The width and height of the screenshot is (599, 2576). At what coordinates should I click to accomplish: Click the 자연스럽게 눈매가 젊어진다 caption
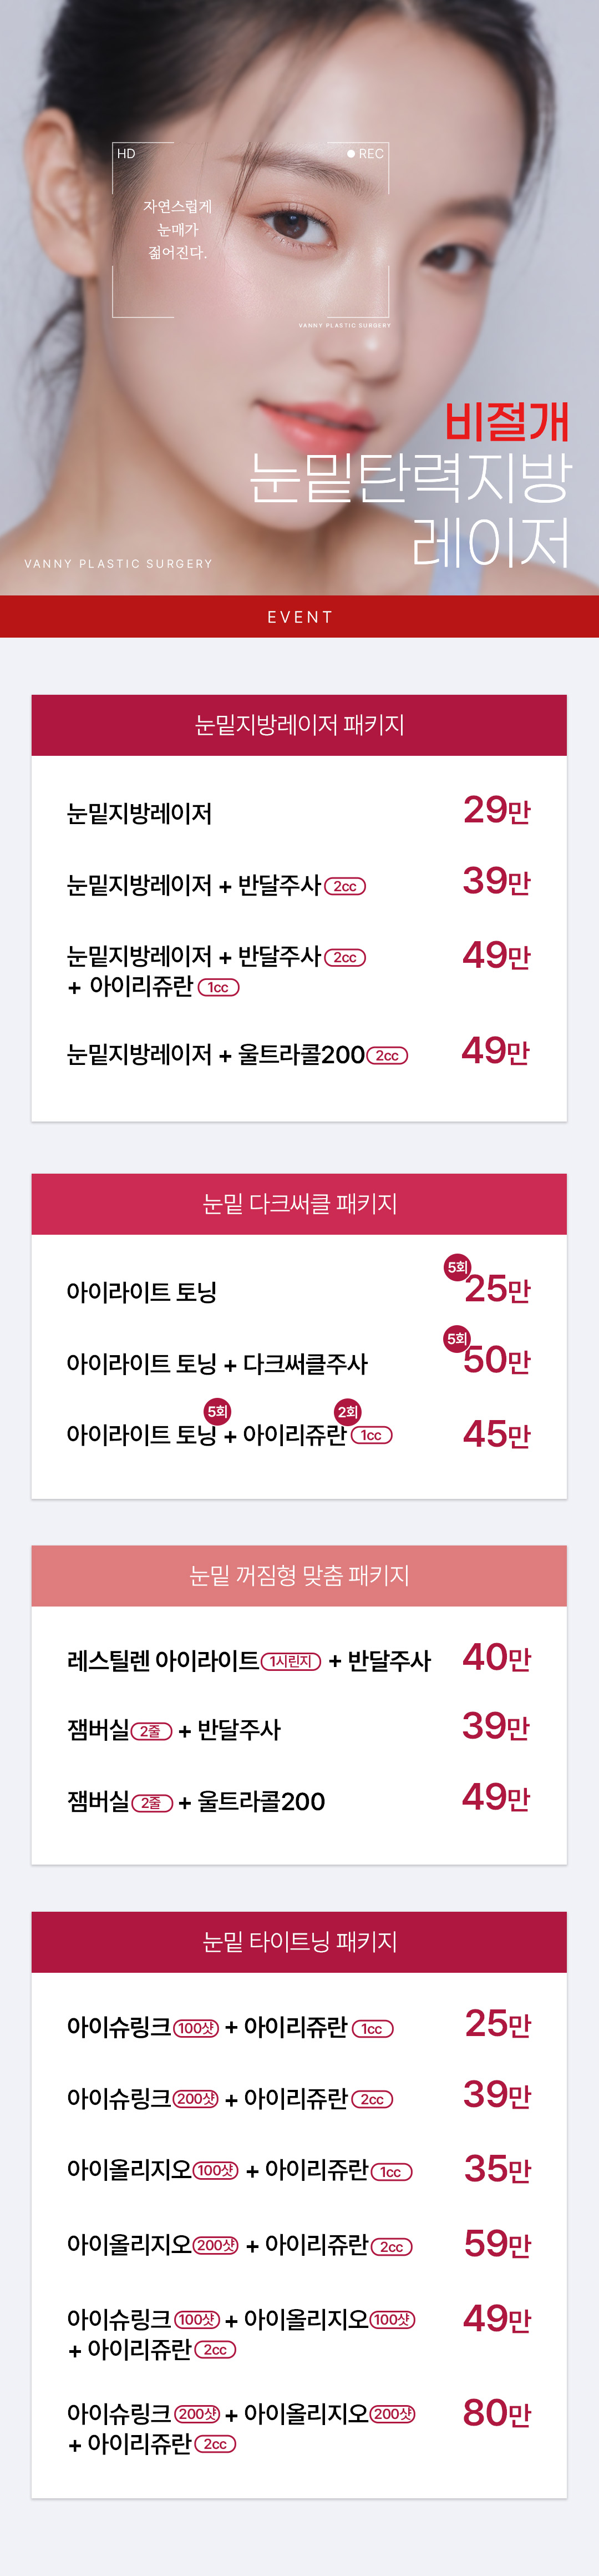click(x=177, y=230)
